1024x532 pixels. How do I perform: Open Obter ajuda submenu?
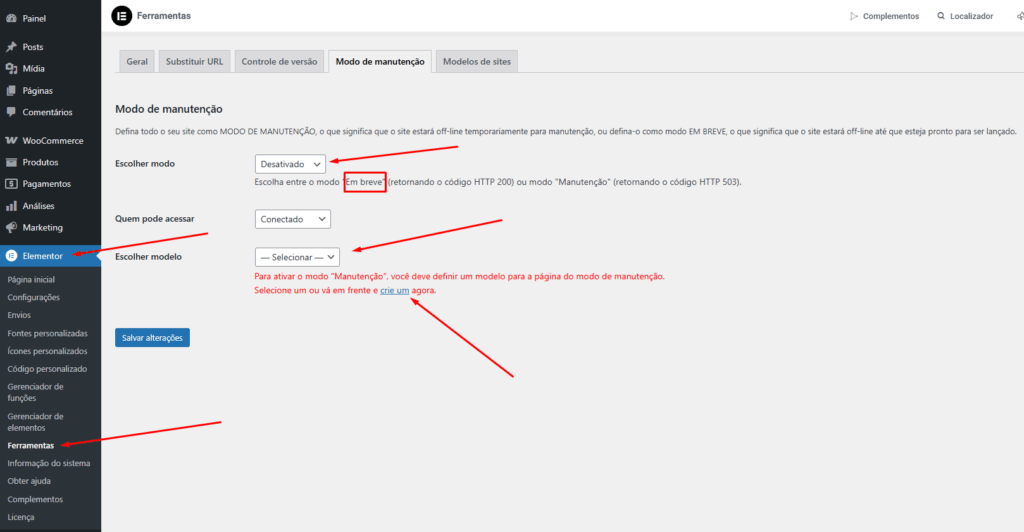point(29,481)
